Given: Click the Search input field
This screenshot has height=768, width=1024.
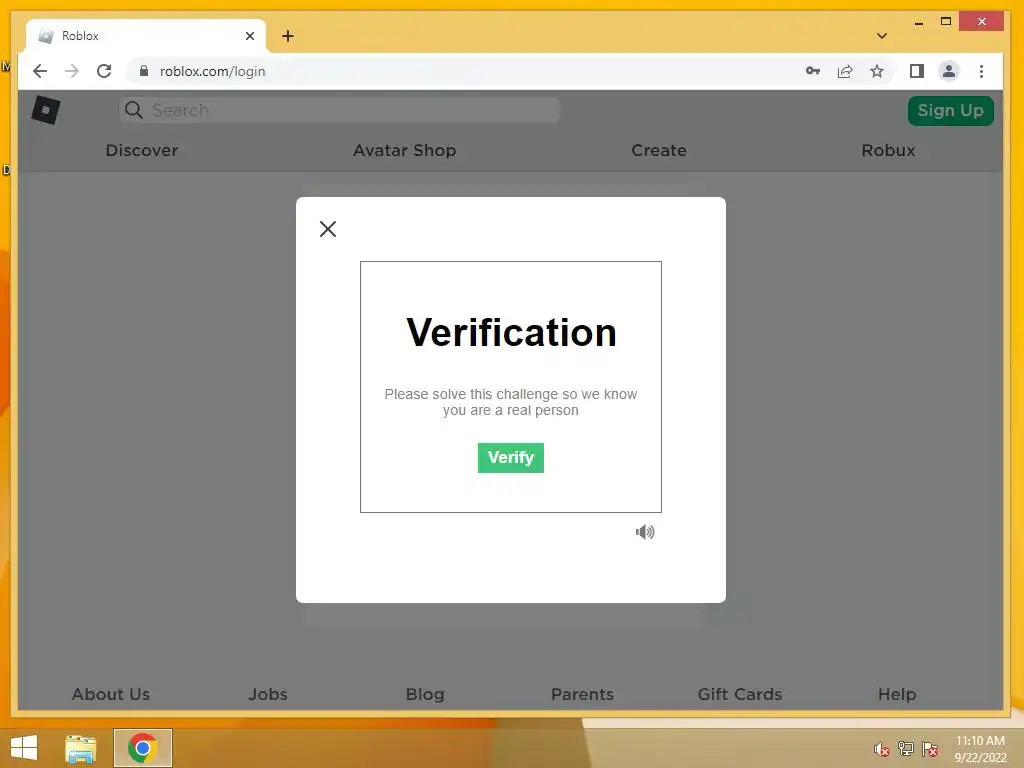Looking at the screenshot, I should click(339, 110).
